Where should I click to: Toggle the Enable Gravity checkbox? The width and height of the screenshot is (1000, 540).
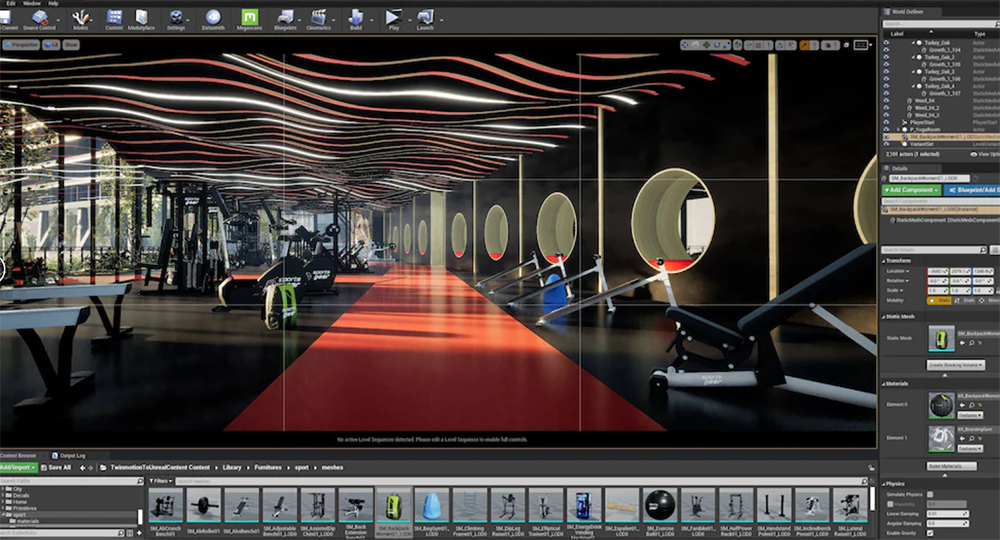(930, 533)
